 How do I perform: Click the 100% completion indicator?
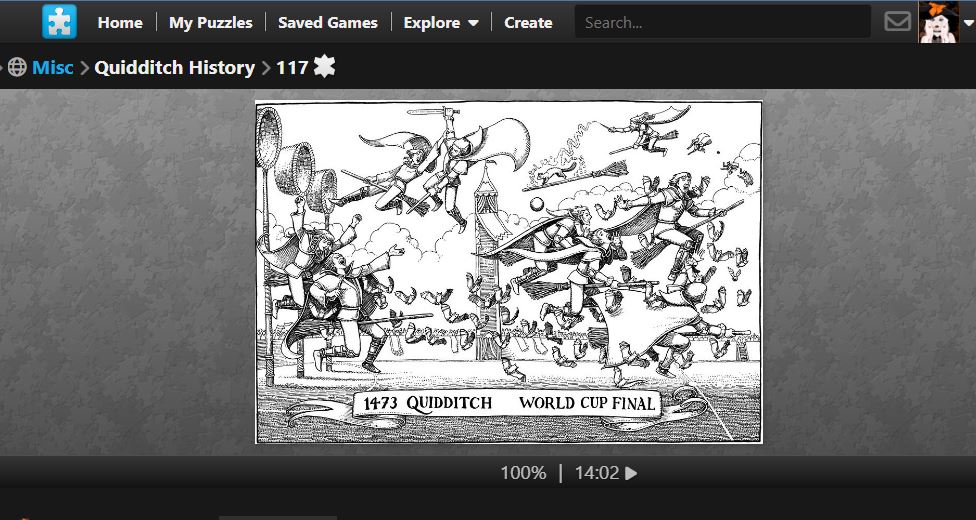pos(523,473)
